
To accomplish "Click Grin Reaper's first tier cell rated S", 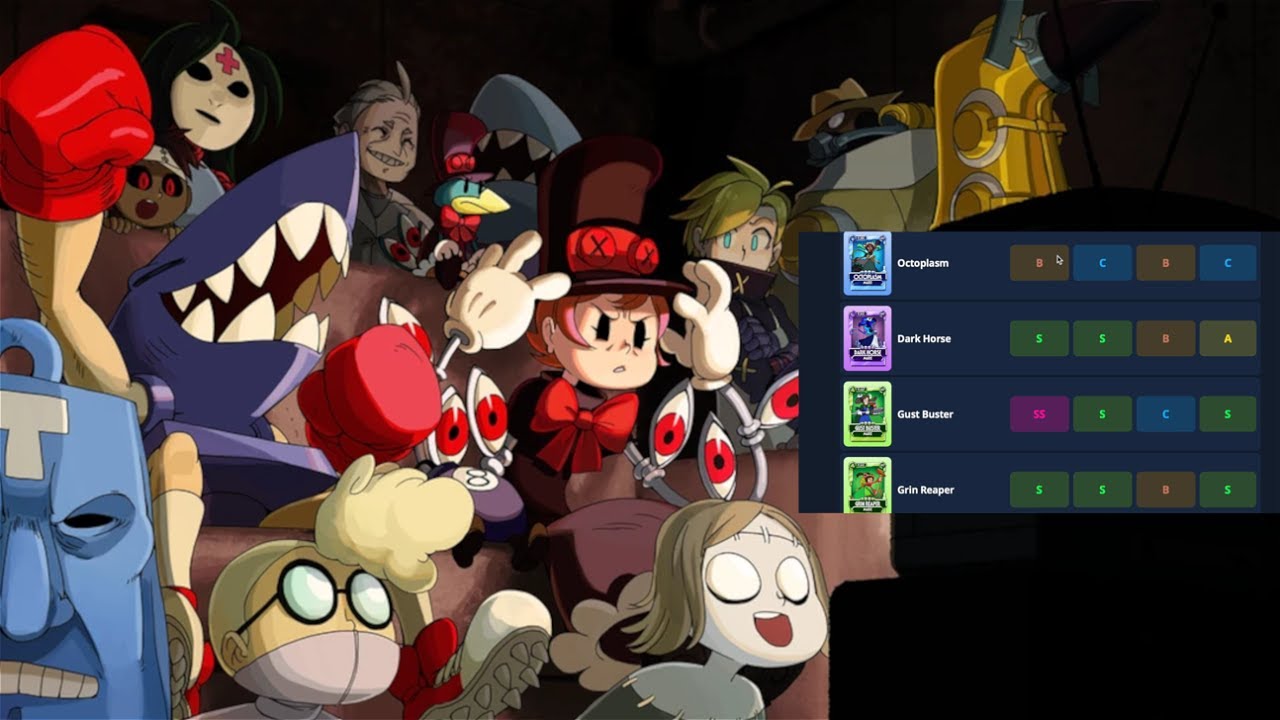I will click(1039, 490).
